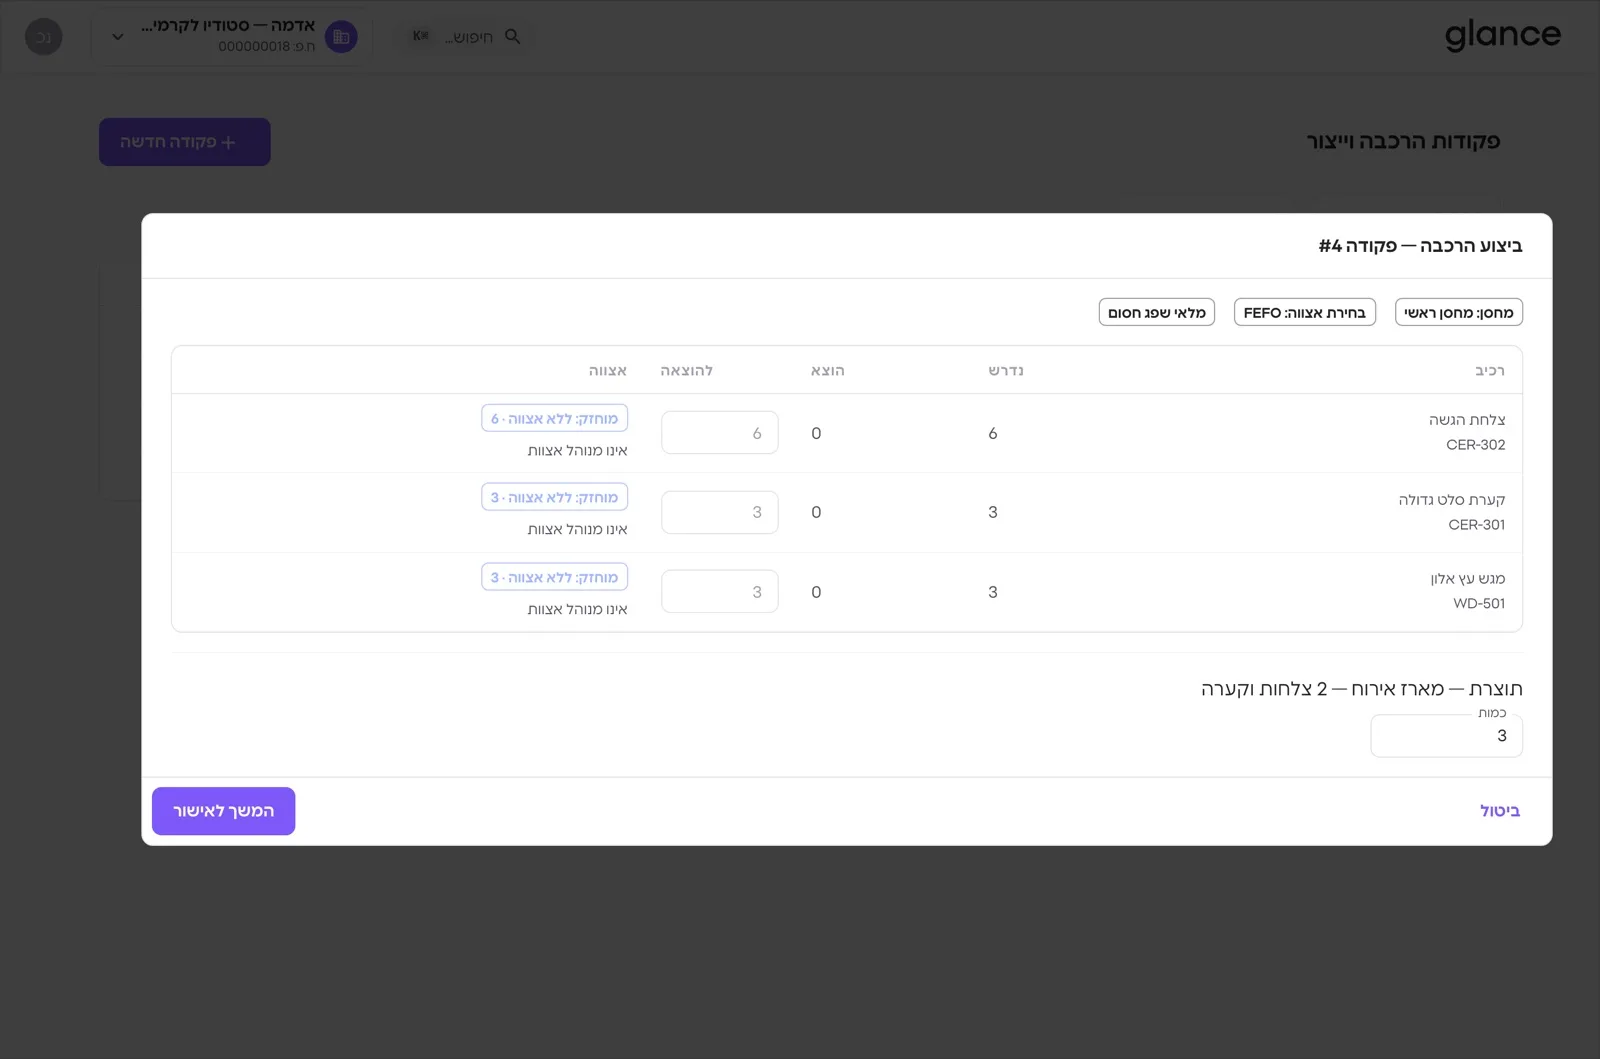Expand the company selector chevron
Viewport: 1600px width, 1059px height.
click(118, 37)
